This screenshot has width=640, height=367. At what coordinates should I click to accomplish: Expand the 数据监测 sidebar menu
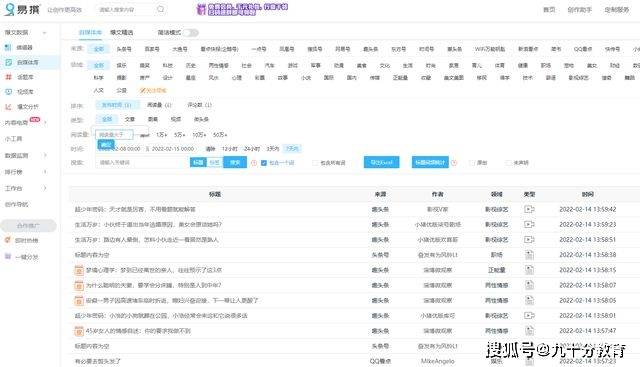coord(45,155)
